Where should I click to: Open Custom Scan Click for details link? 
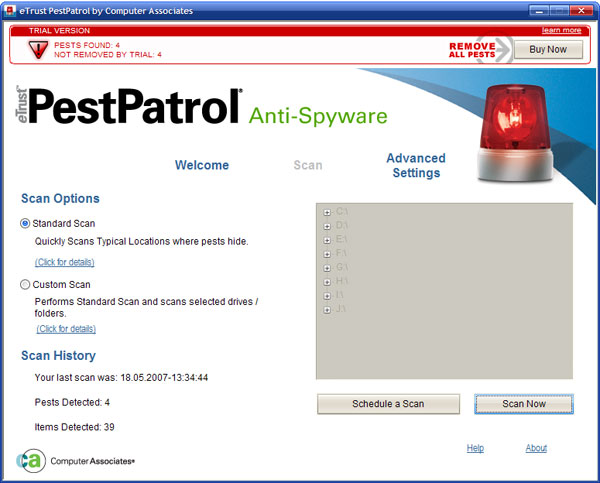pos(66,329)
